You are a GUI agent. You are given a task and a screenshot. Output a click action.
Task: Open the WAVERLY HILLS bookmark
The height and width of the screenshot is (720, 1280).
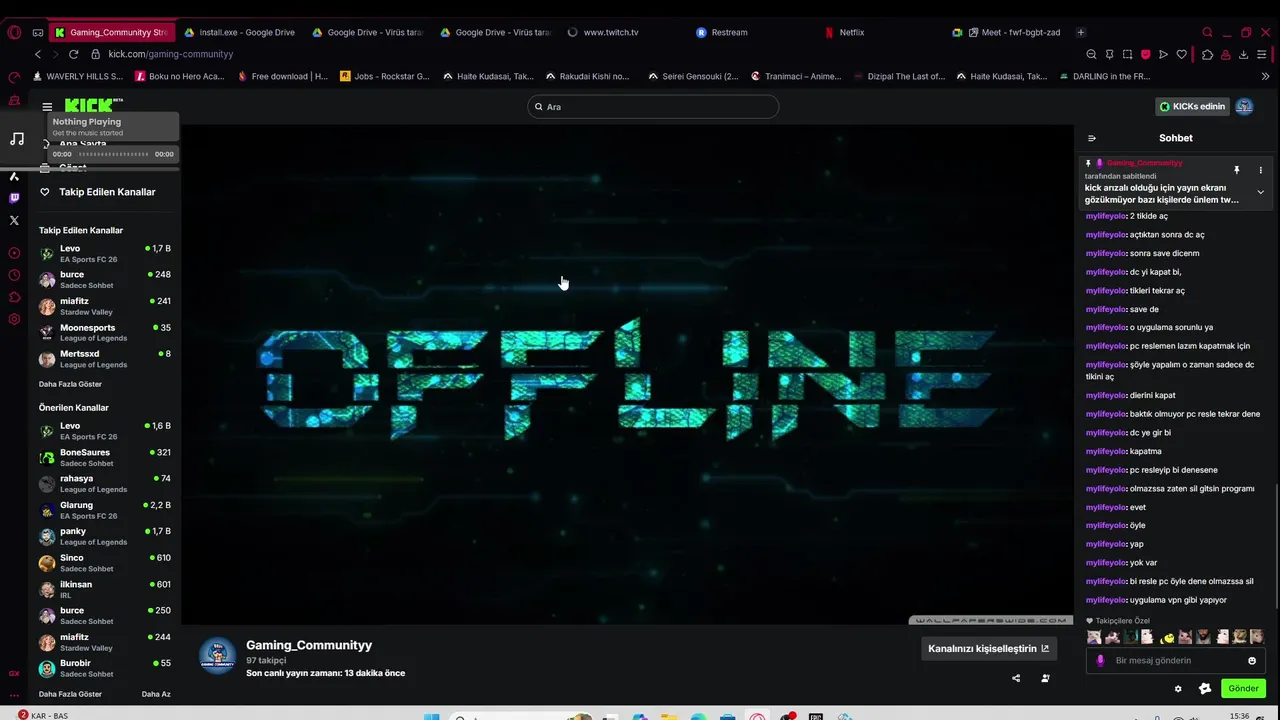(x=77, y=76)
